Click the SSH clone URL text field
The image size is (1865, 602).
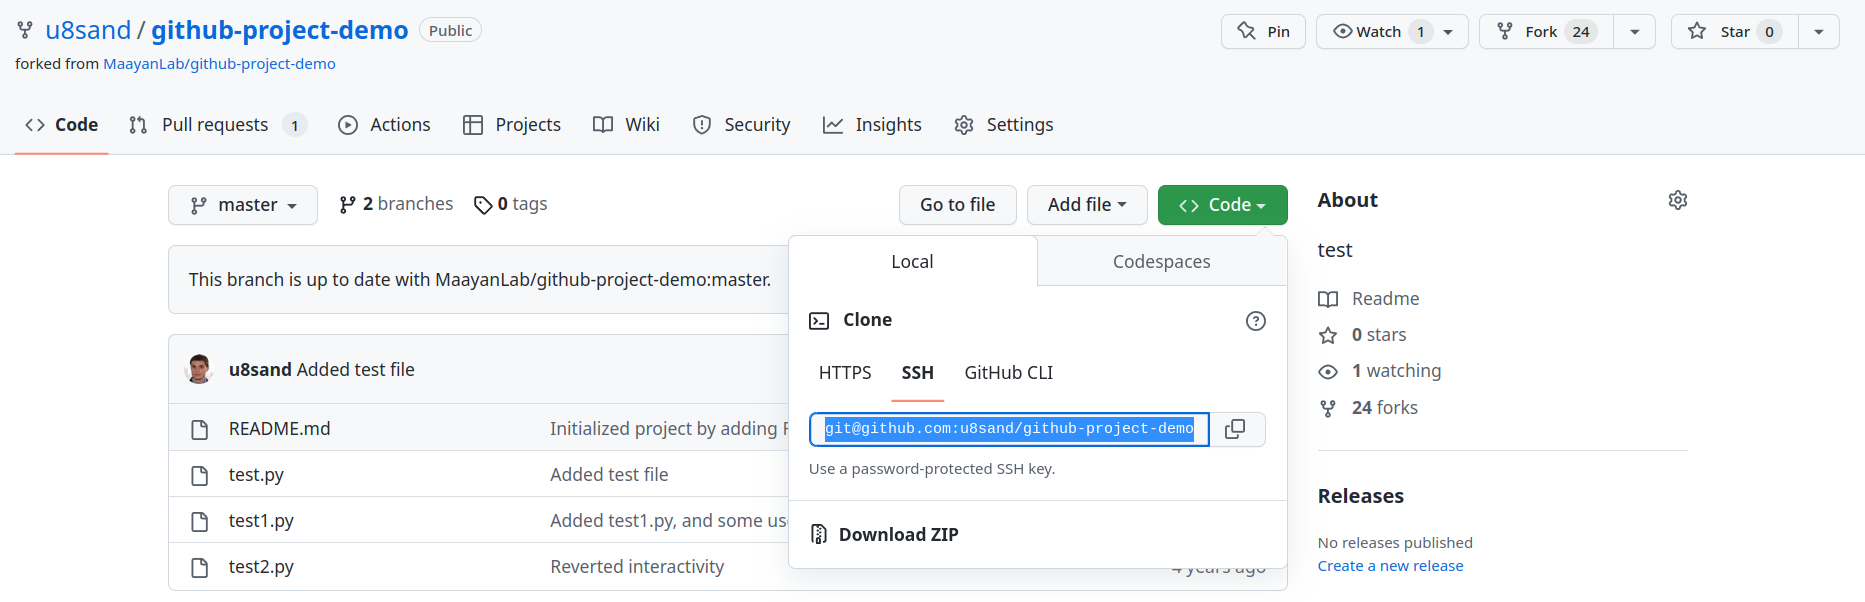1008,429
